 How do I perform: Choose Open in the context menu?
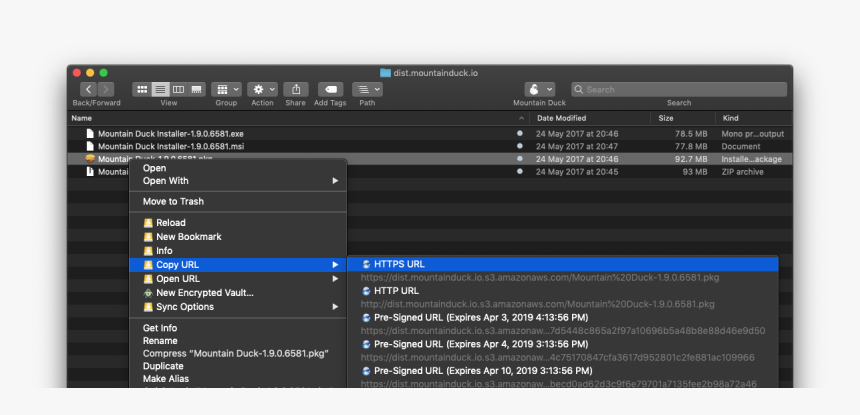(x=237, y=168)
